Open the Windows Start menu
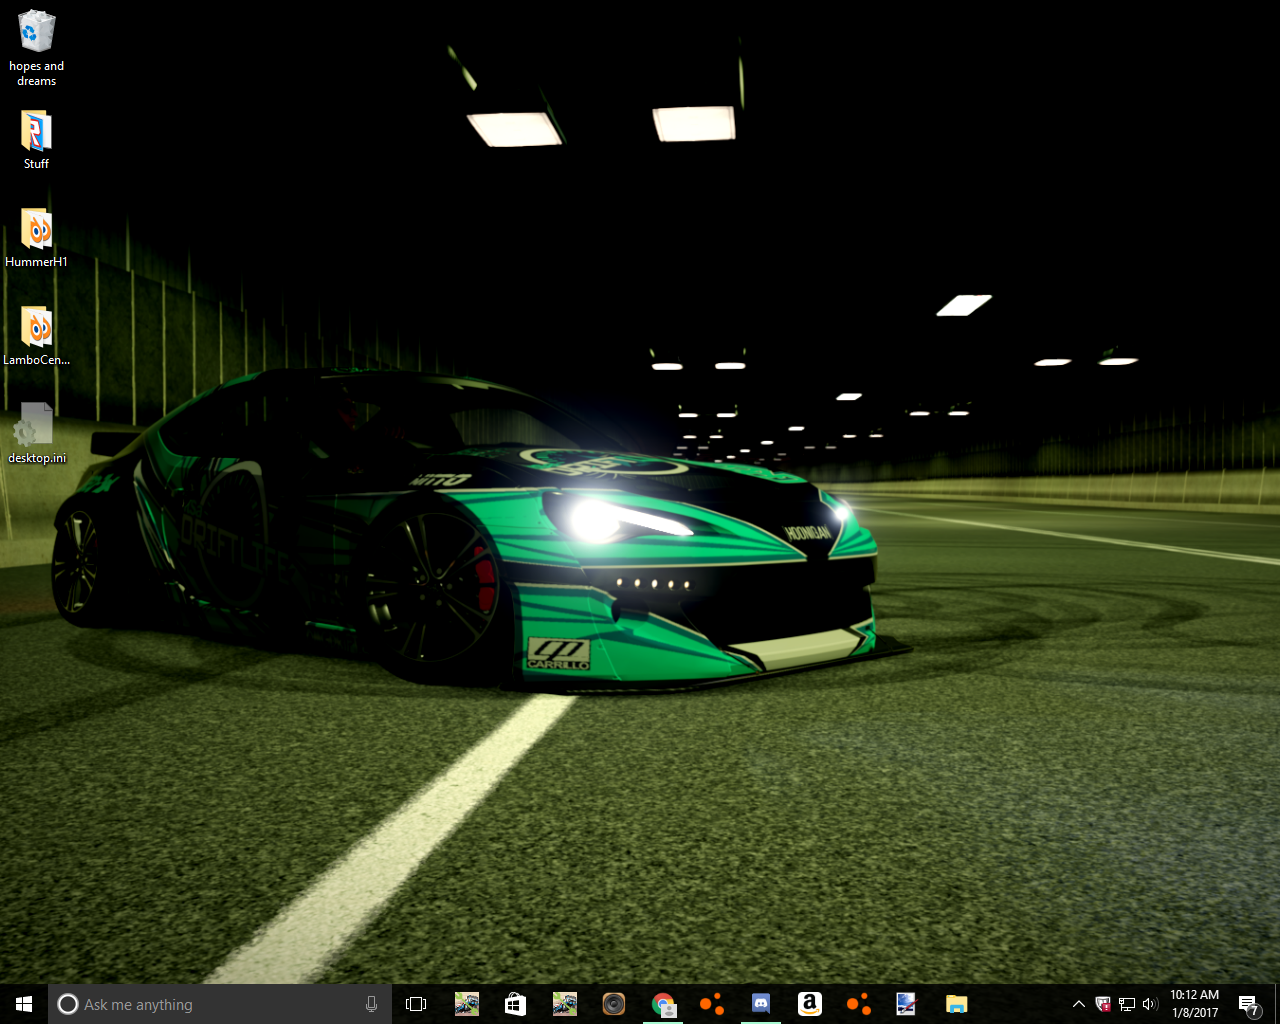The width and height of the screenshot is (1280, 1024). coord(24,1004)
